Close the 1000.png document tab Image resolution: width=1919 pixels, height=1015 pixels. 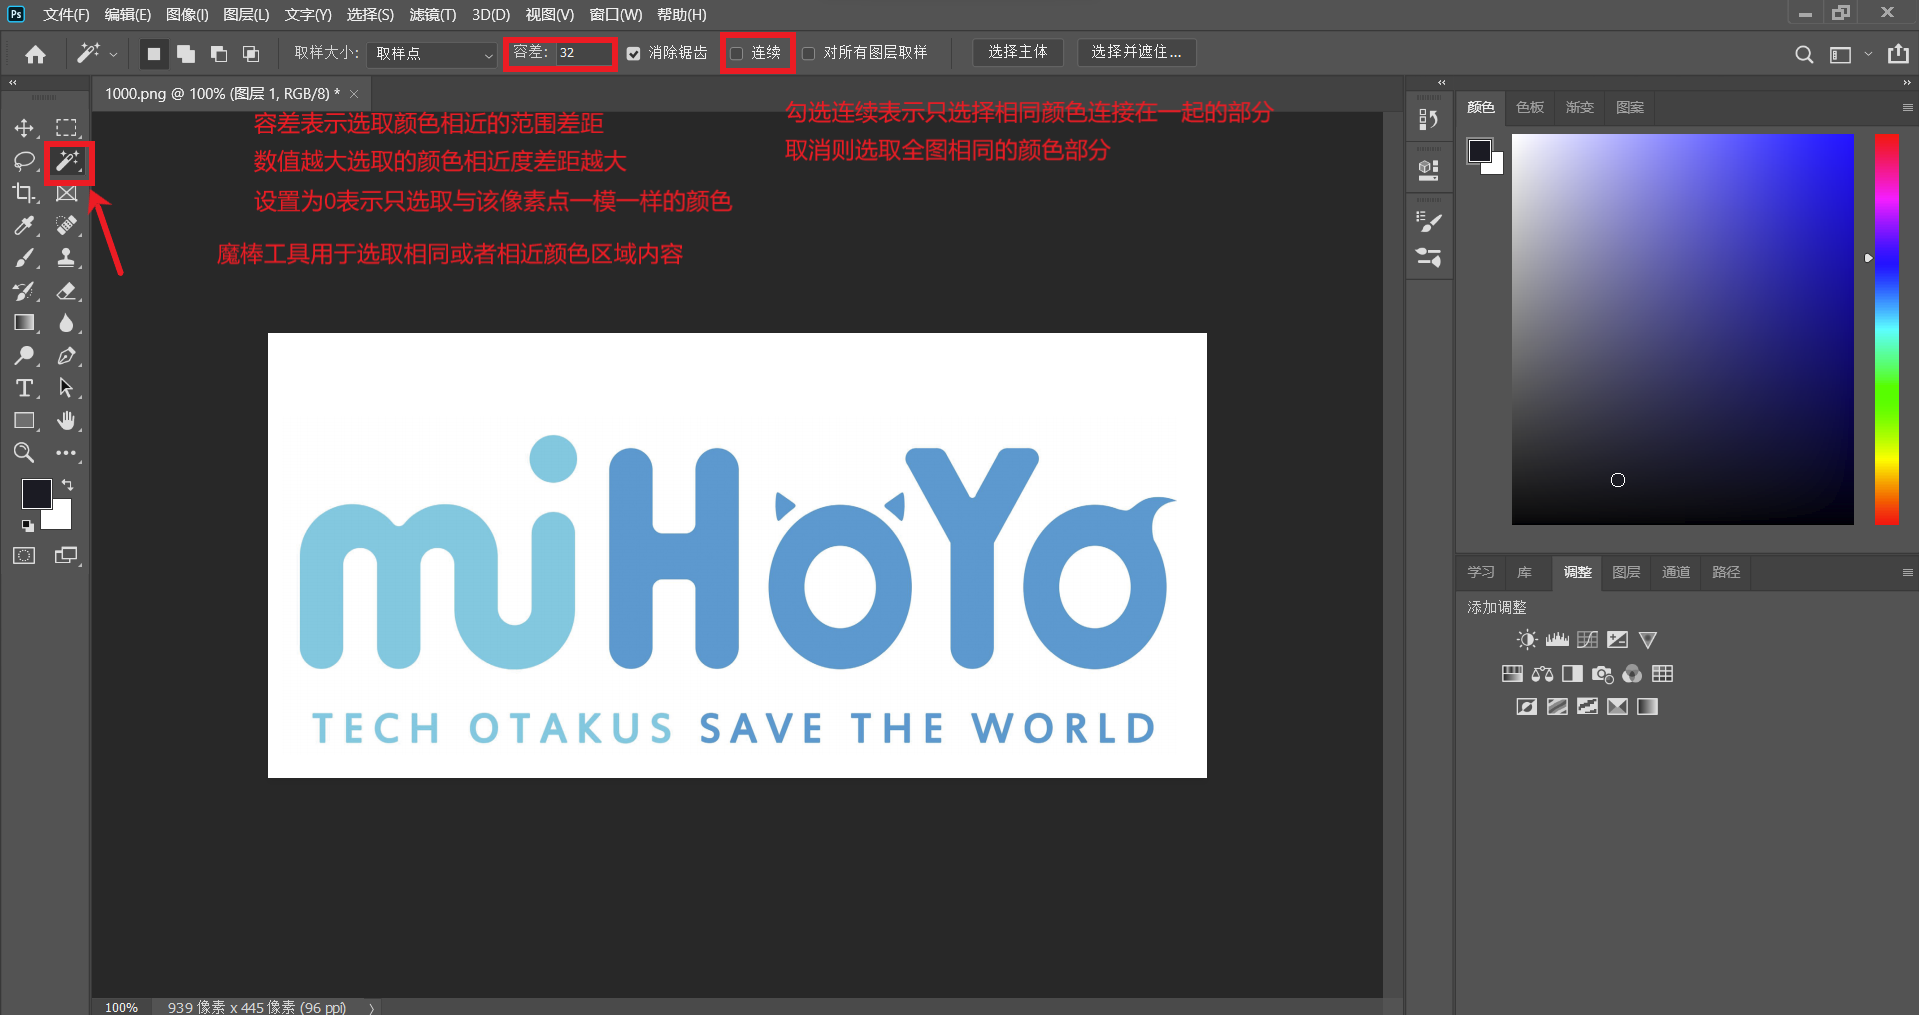[354, 94]
